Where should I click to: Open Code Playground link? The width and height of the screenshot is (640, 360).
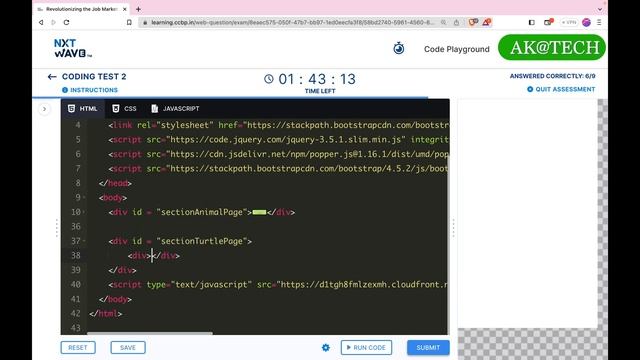point(456,49)
